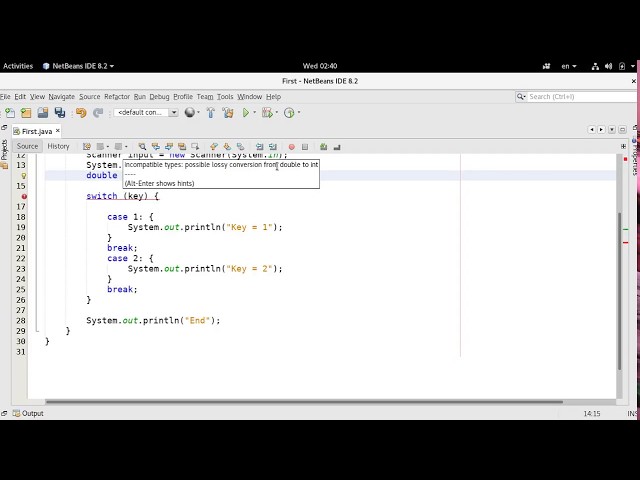Screen dimensions: 640x480
Task: Click the Open Project toolbar icon
Action: pyautogui.click(x=43, y=113)
